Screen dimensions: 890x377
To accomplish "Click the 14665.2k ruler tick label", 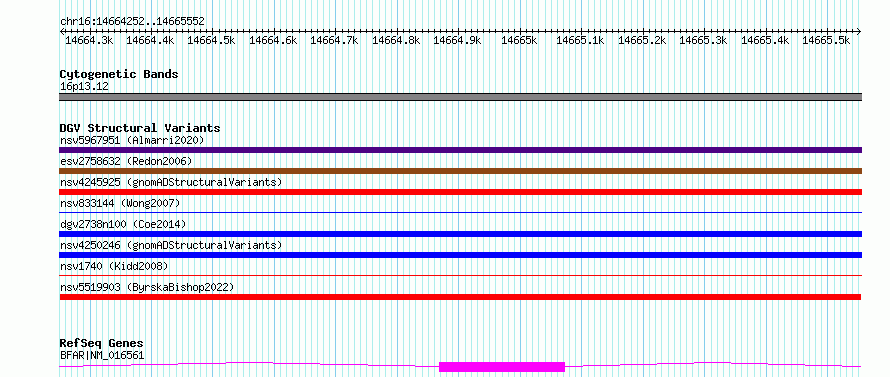I will [x=642, y=40].
